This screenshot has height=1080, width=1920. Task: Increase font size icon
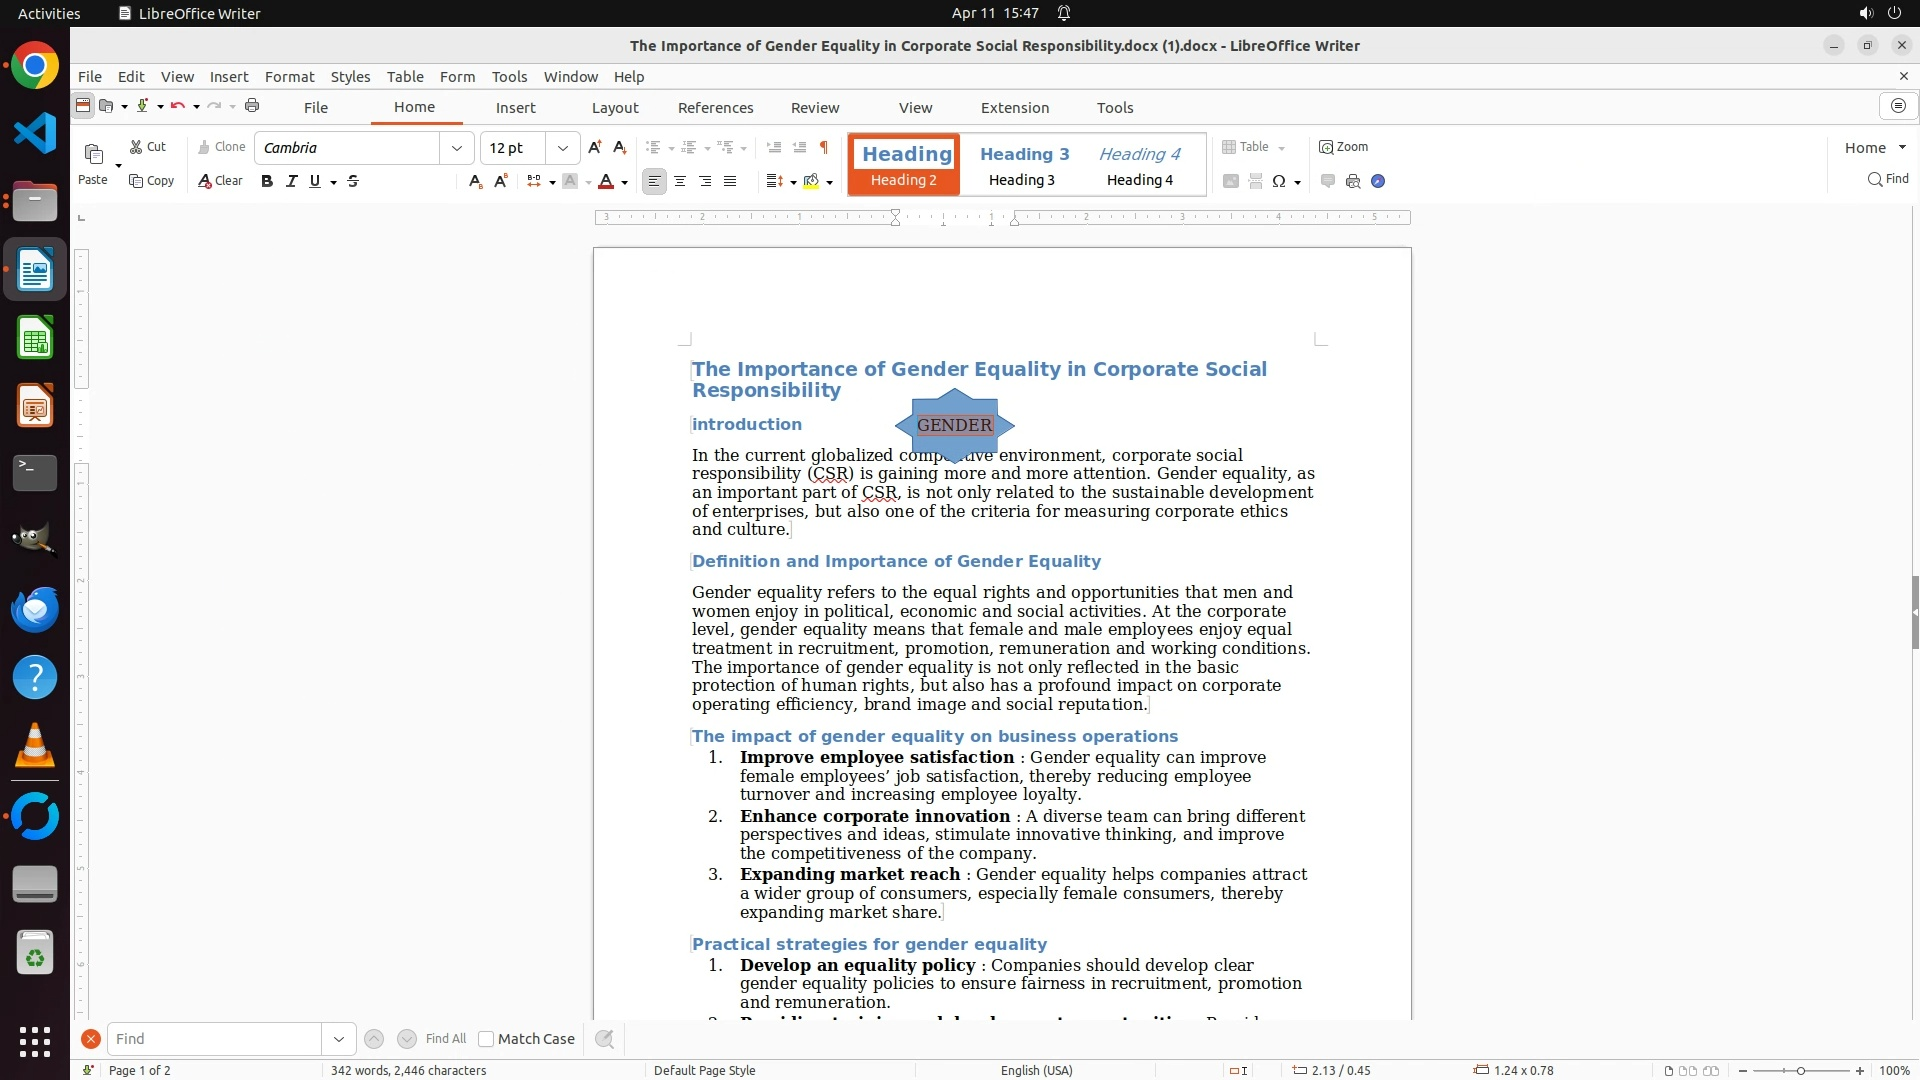coord(595,147)
